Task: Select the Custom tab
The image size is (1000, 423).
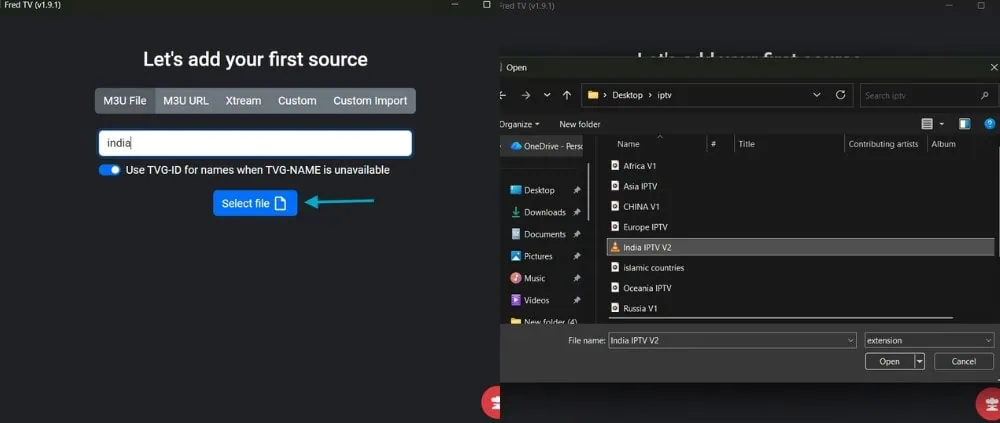Action: point(297,101)
